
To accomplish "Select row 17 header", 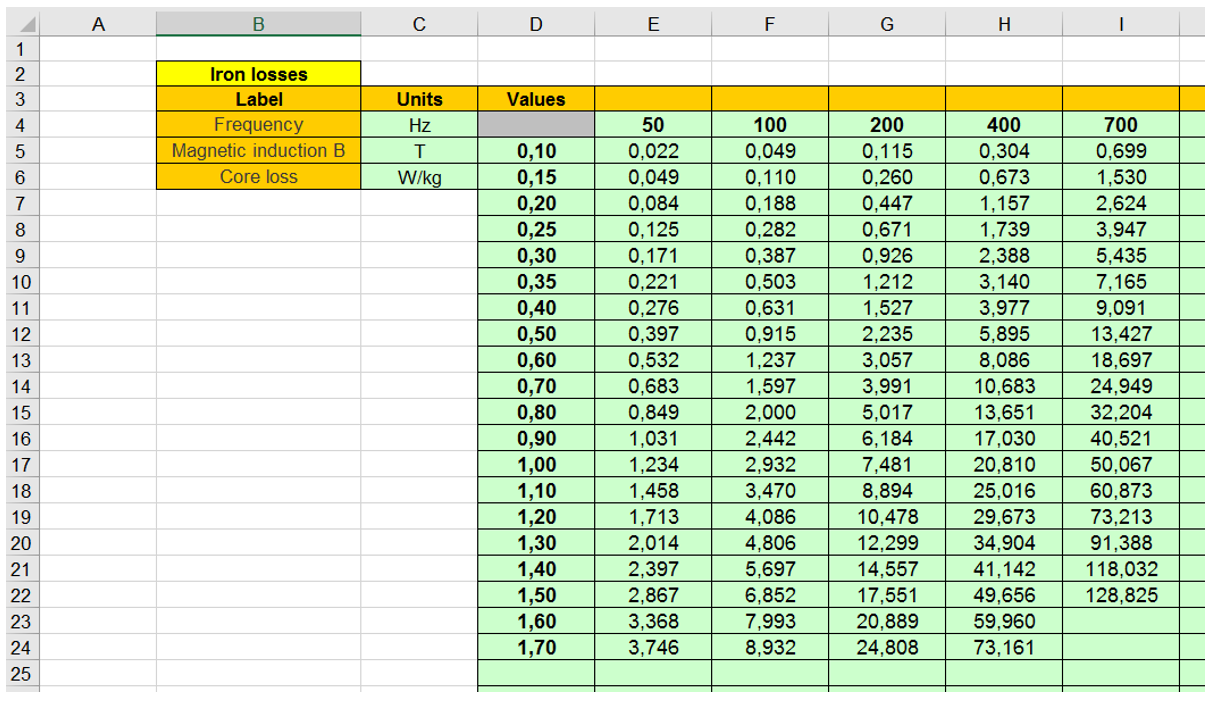I will (x=21, y=465).
